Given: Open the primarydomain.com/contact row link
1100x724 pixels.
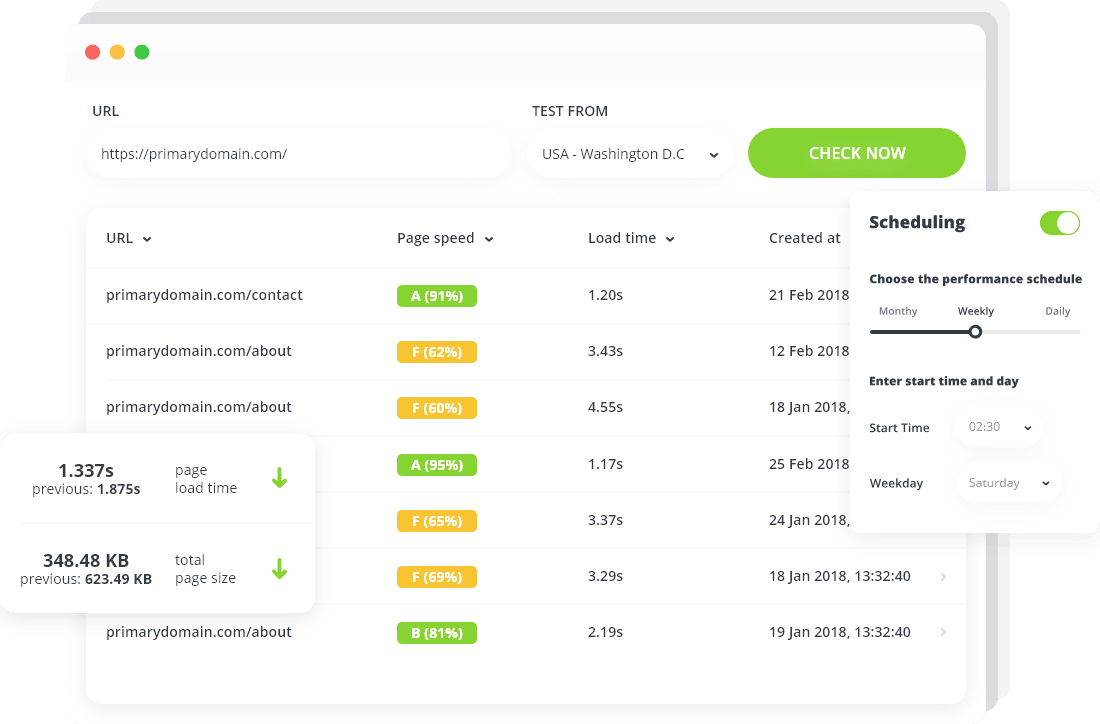Looking at the screenshot, I should 204,295.
